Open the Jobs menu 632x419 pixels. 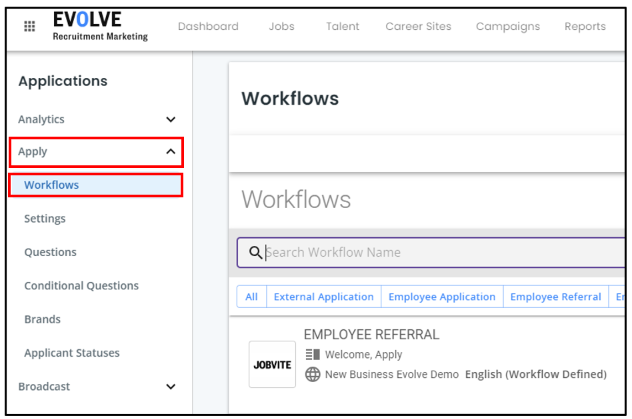(x=282, y=27)
